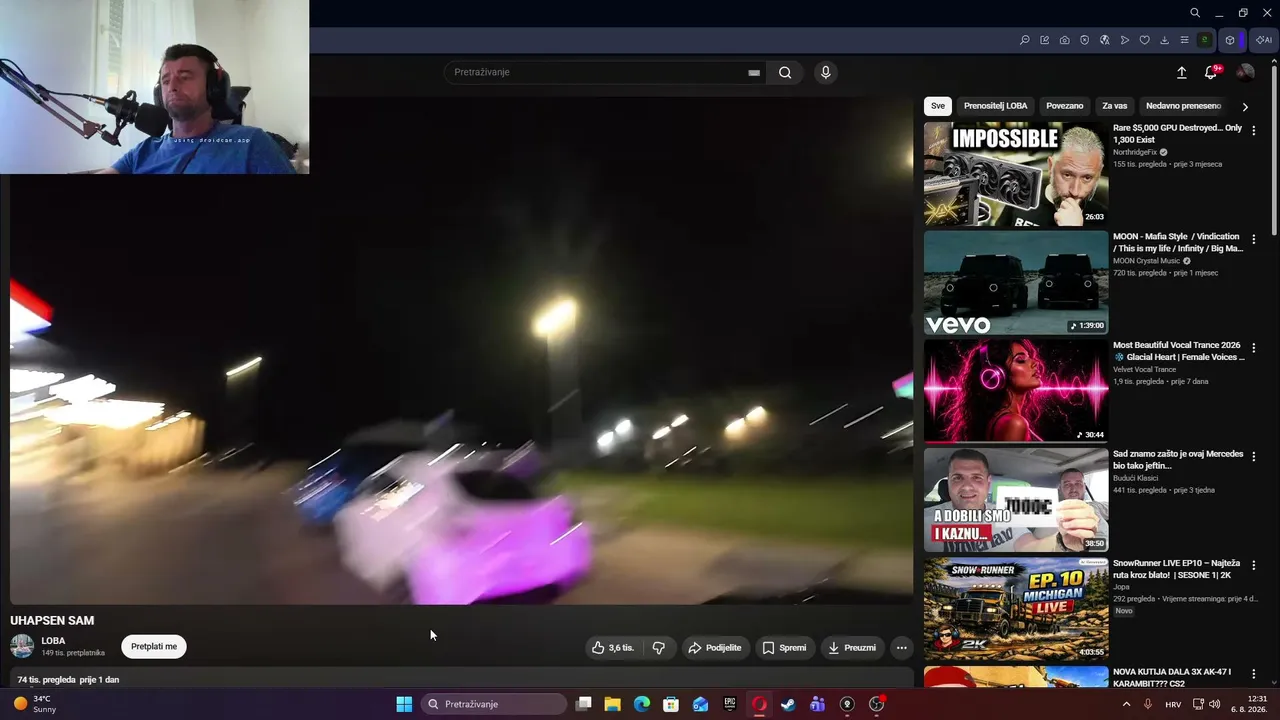
Task: Click the 'Preuzmi' download button
Action: (x=852, y=647)
